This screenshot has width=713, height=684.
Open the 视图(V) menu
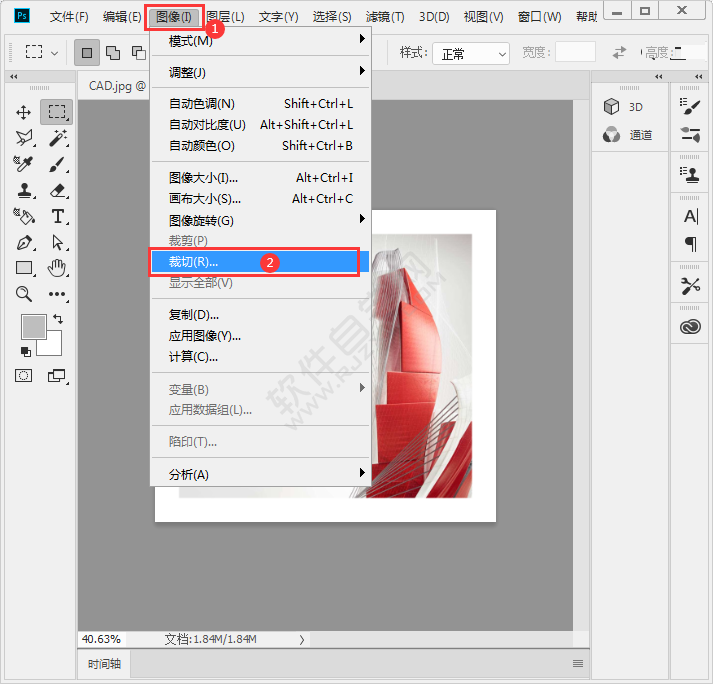click(483, 17)
